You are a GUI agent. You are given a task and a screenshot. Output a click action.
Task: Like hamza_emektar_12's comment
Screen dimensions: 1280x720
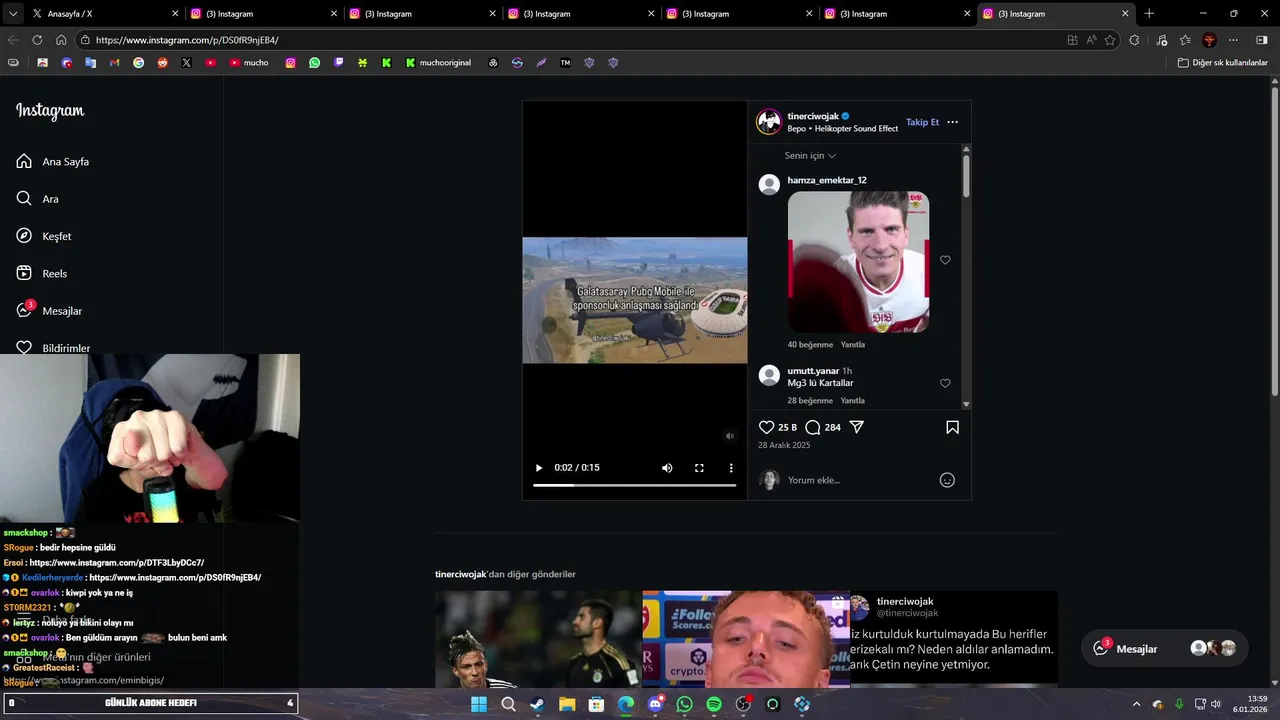[x=945, y=260]
